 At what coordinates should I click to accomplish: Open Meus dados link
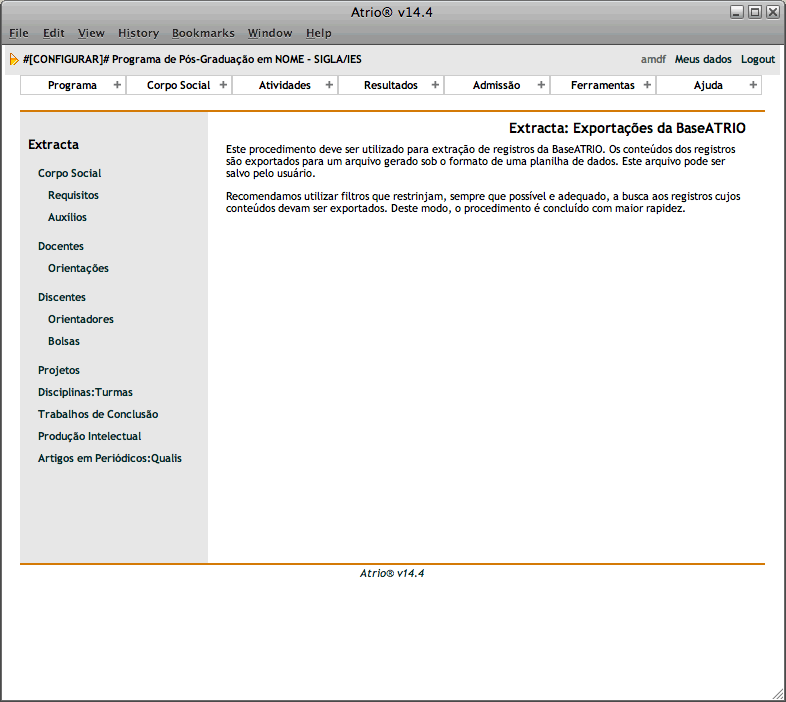(703, 59)
